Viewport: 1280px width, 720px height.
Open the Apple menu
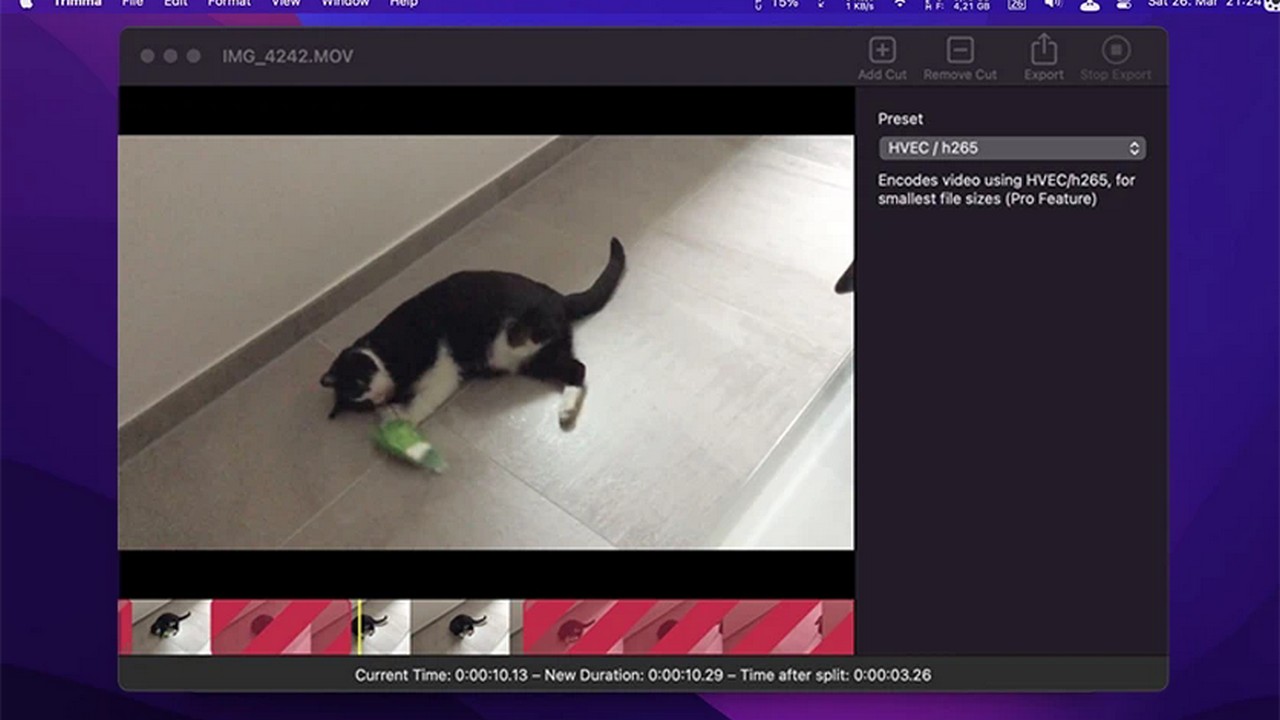26,4
